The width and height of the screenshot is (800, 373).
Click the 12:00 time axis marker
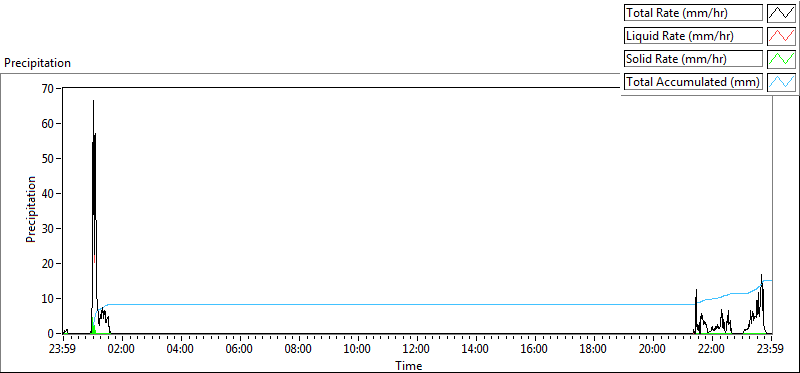pyautogui.click(x=417, y=350)
